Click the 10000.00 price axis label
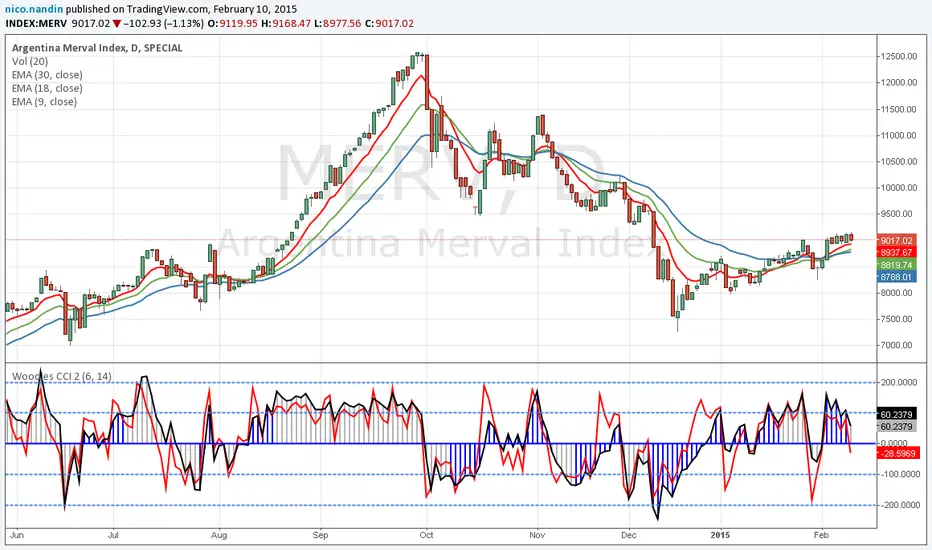This screenshot has width=932, height=550. tap(899, 188)
